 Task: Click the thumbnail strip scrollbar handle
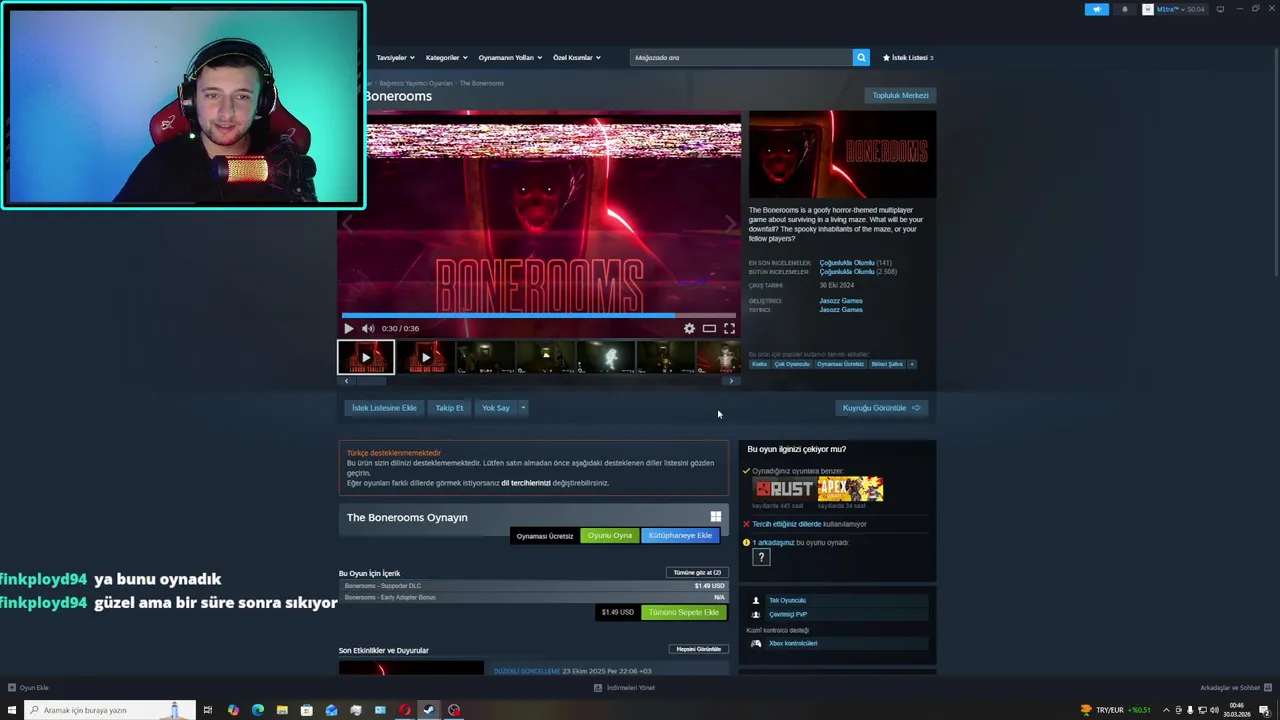370,381
